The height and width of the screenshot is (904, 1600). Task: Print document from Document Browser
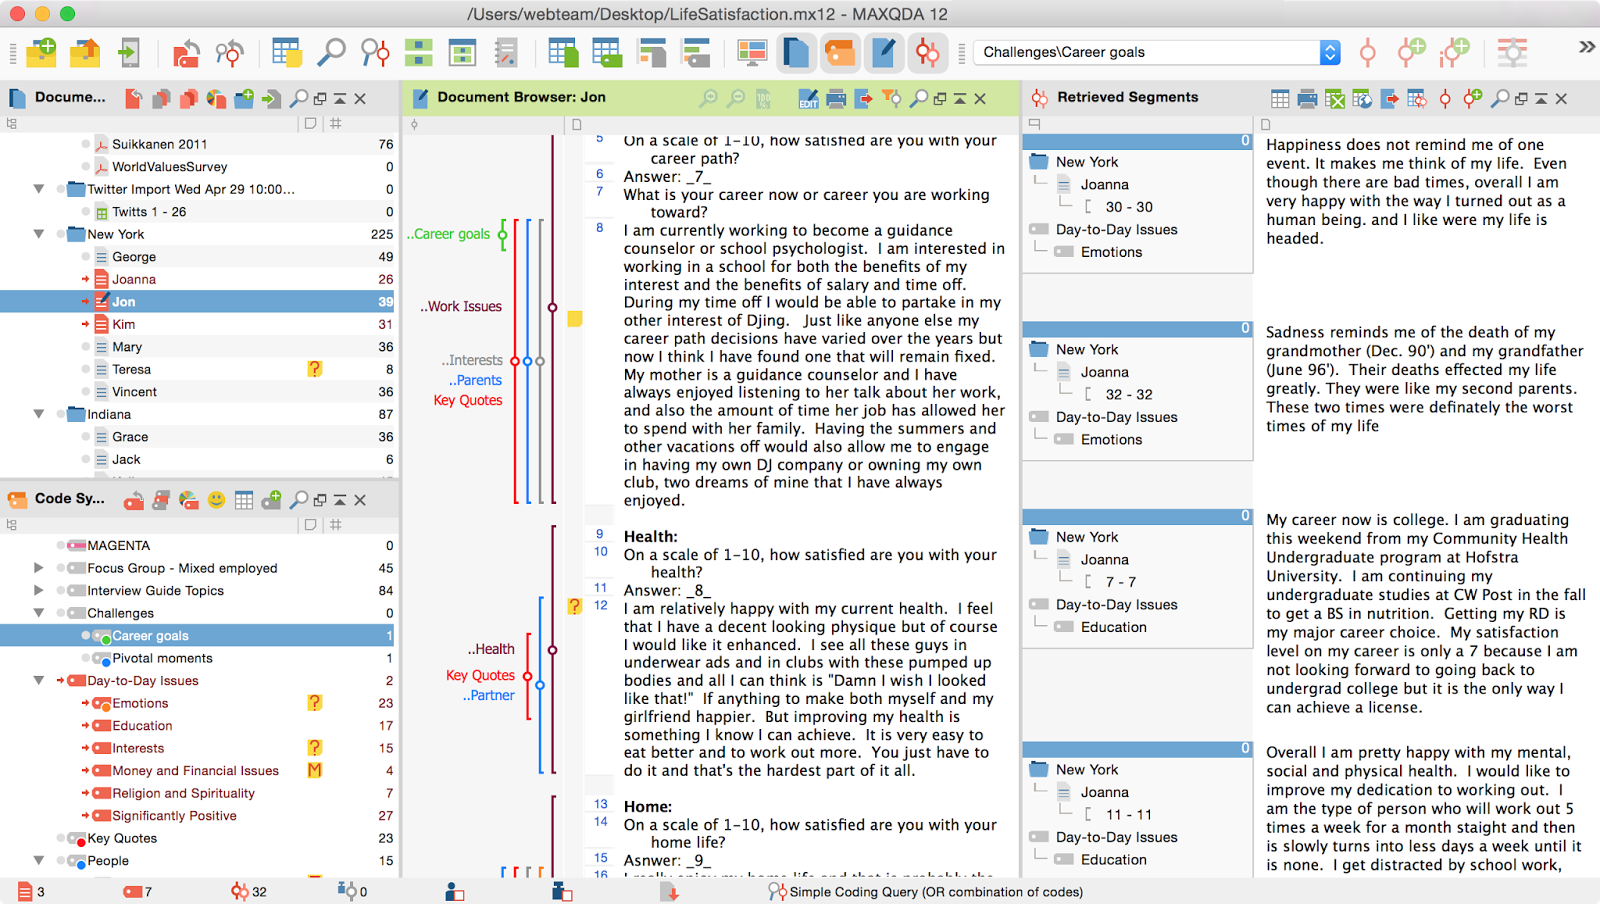tap(836, 98)
